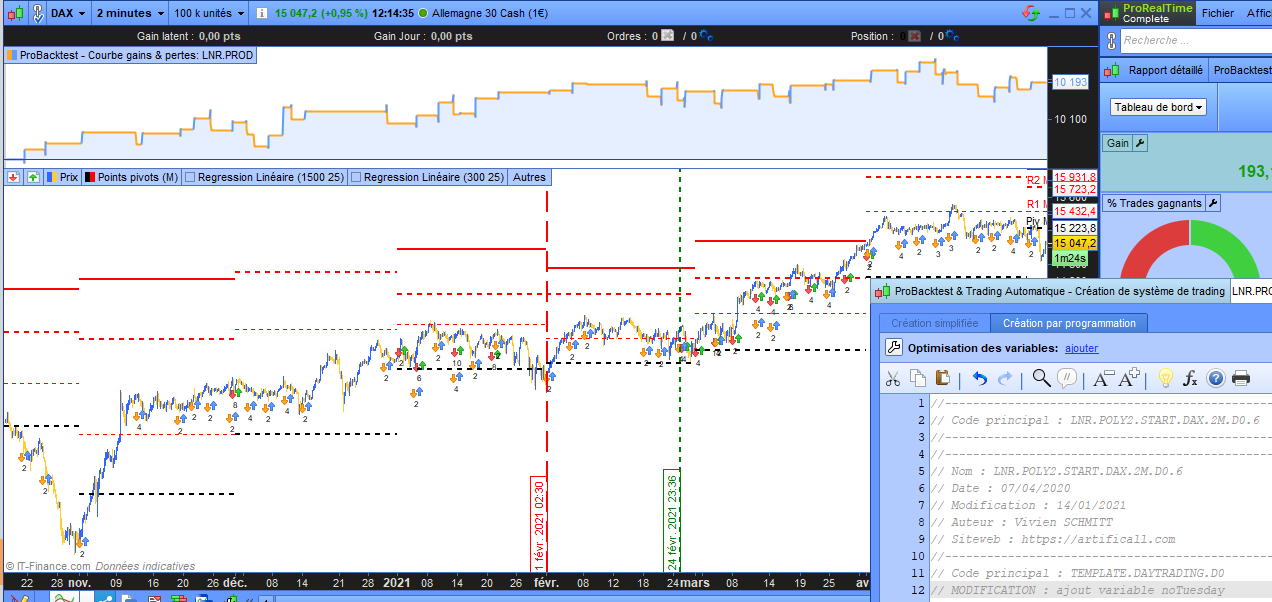Click the 15 931,8 pivot price label
Screen dimensions: 1272x602
tap(1076, 177)
